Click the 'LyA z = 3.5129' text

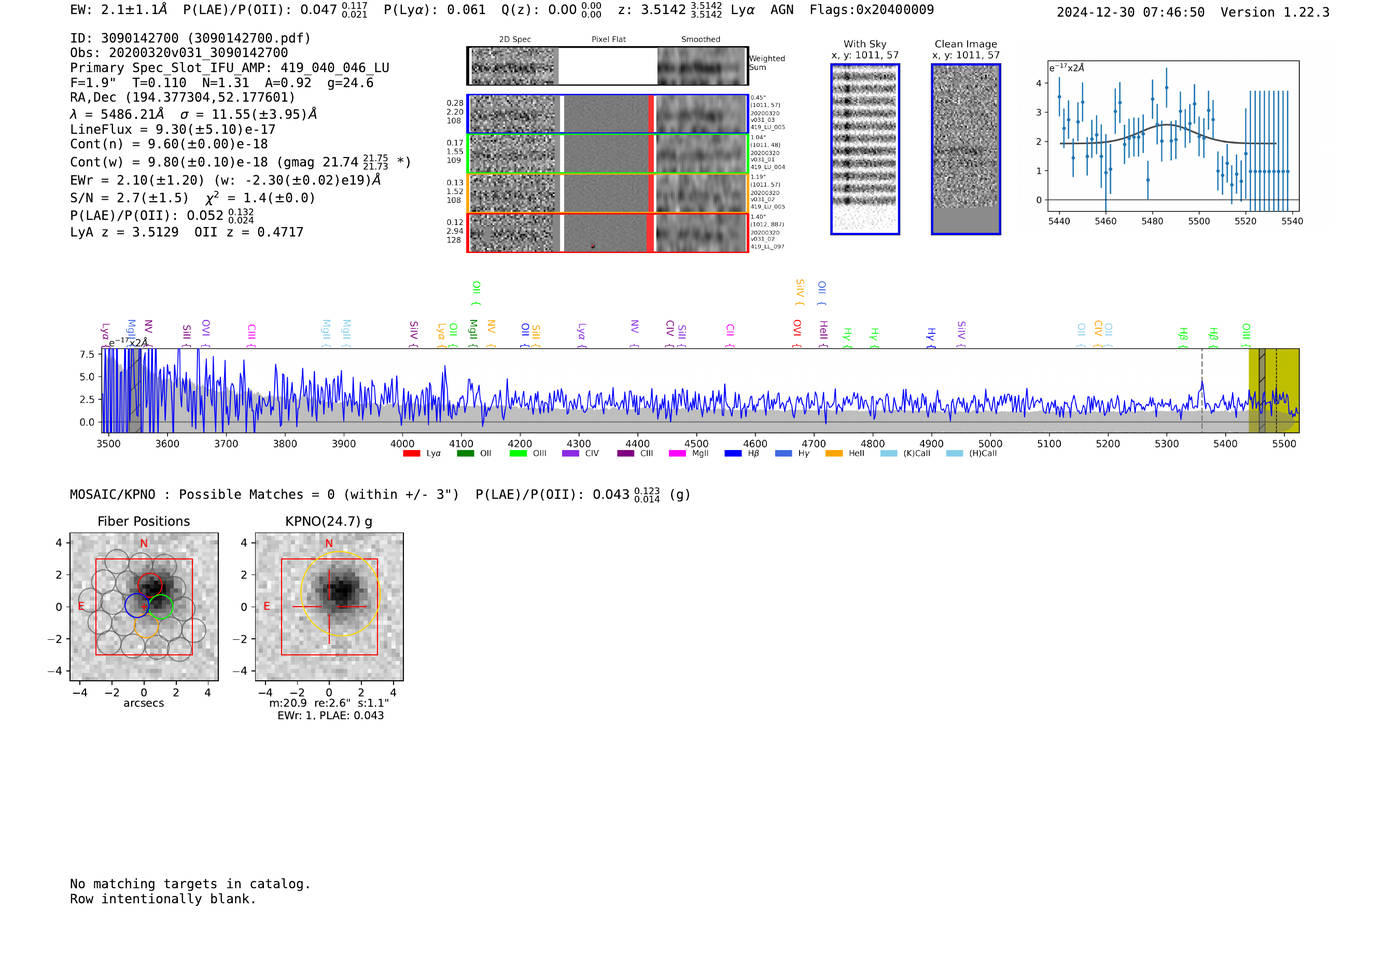(x=124, y=232)
